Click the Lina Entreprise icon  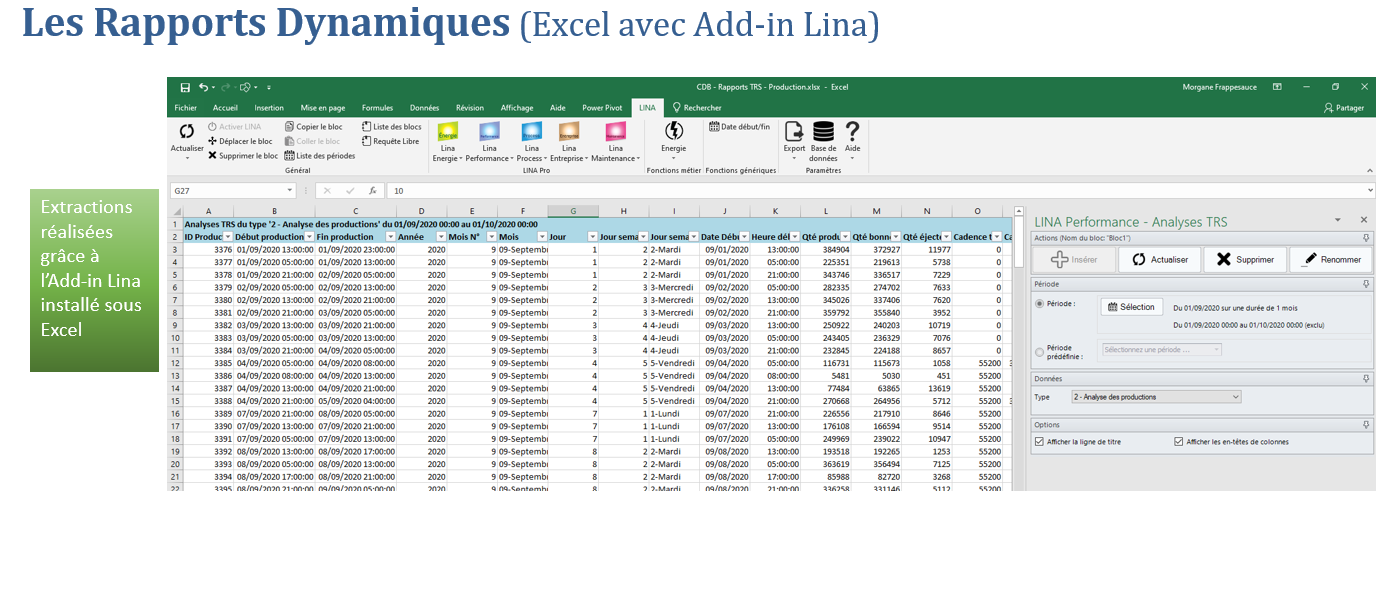pos(568,131)
